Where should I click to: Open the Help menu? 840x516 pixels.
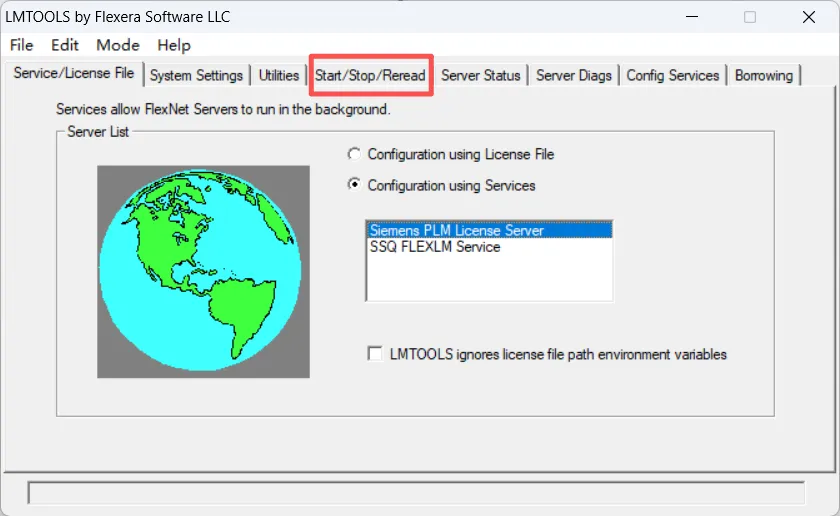pos(174,45)
